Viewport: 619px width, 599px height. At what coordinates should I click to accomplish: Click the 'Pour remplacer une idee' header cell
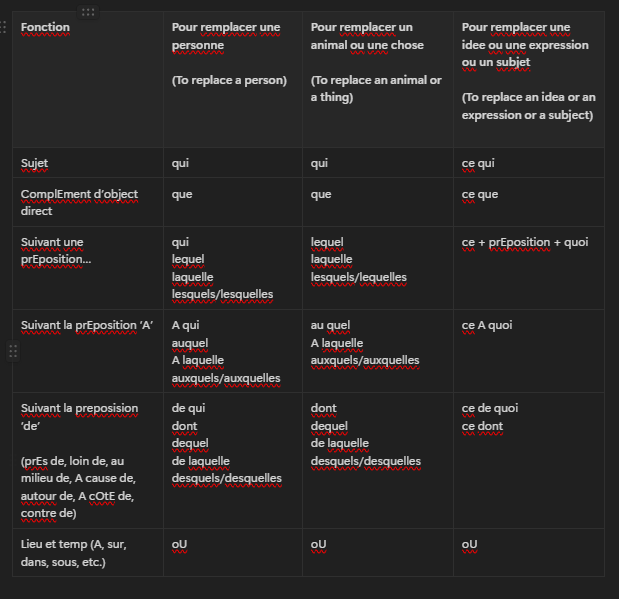pos(528,80)
